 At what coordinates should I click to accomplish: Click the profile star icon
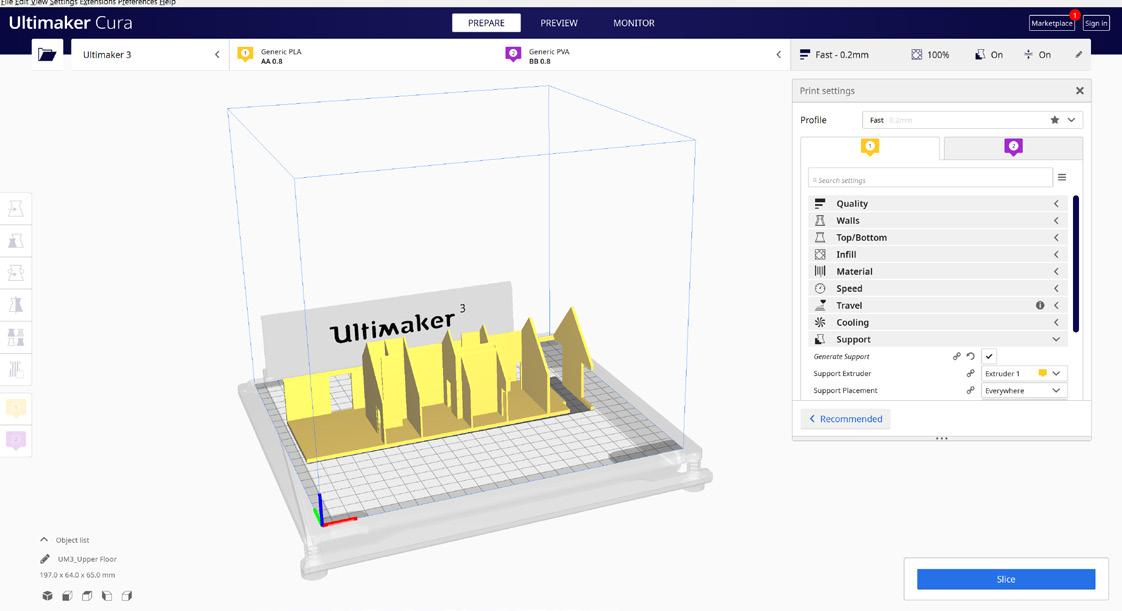[x=1054, y=120]
